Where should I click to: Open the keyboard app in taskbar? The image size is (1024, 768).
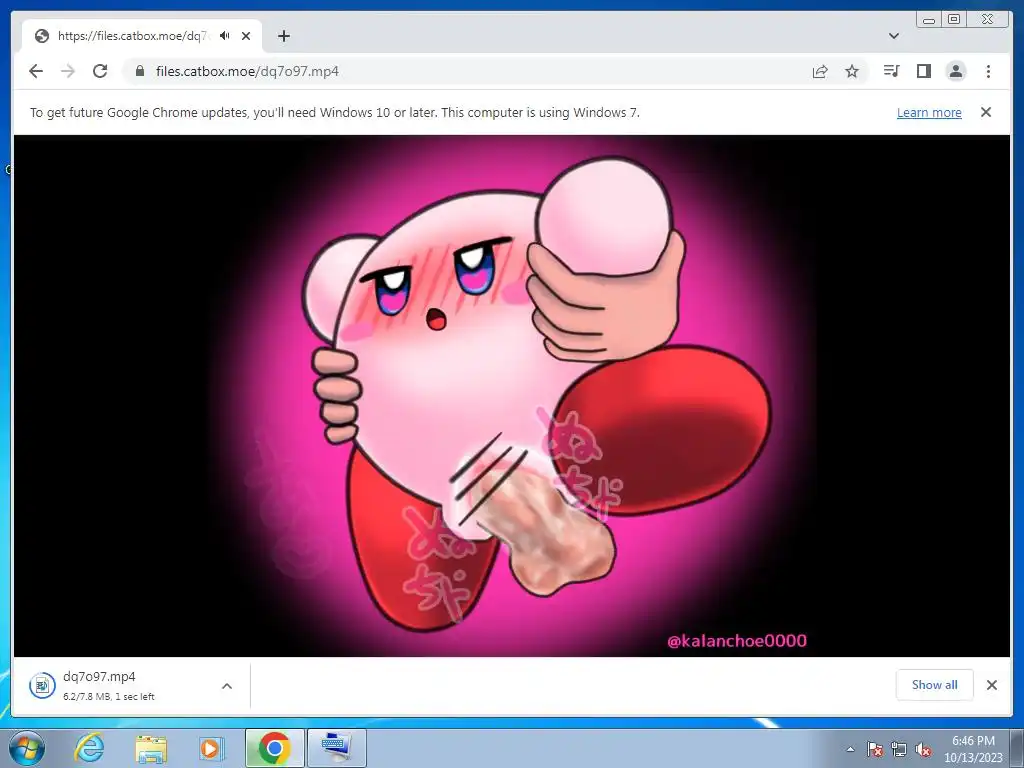tap(336, 748)
